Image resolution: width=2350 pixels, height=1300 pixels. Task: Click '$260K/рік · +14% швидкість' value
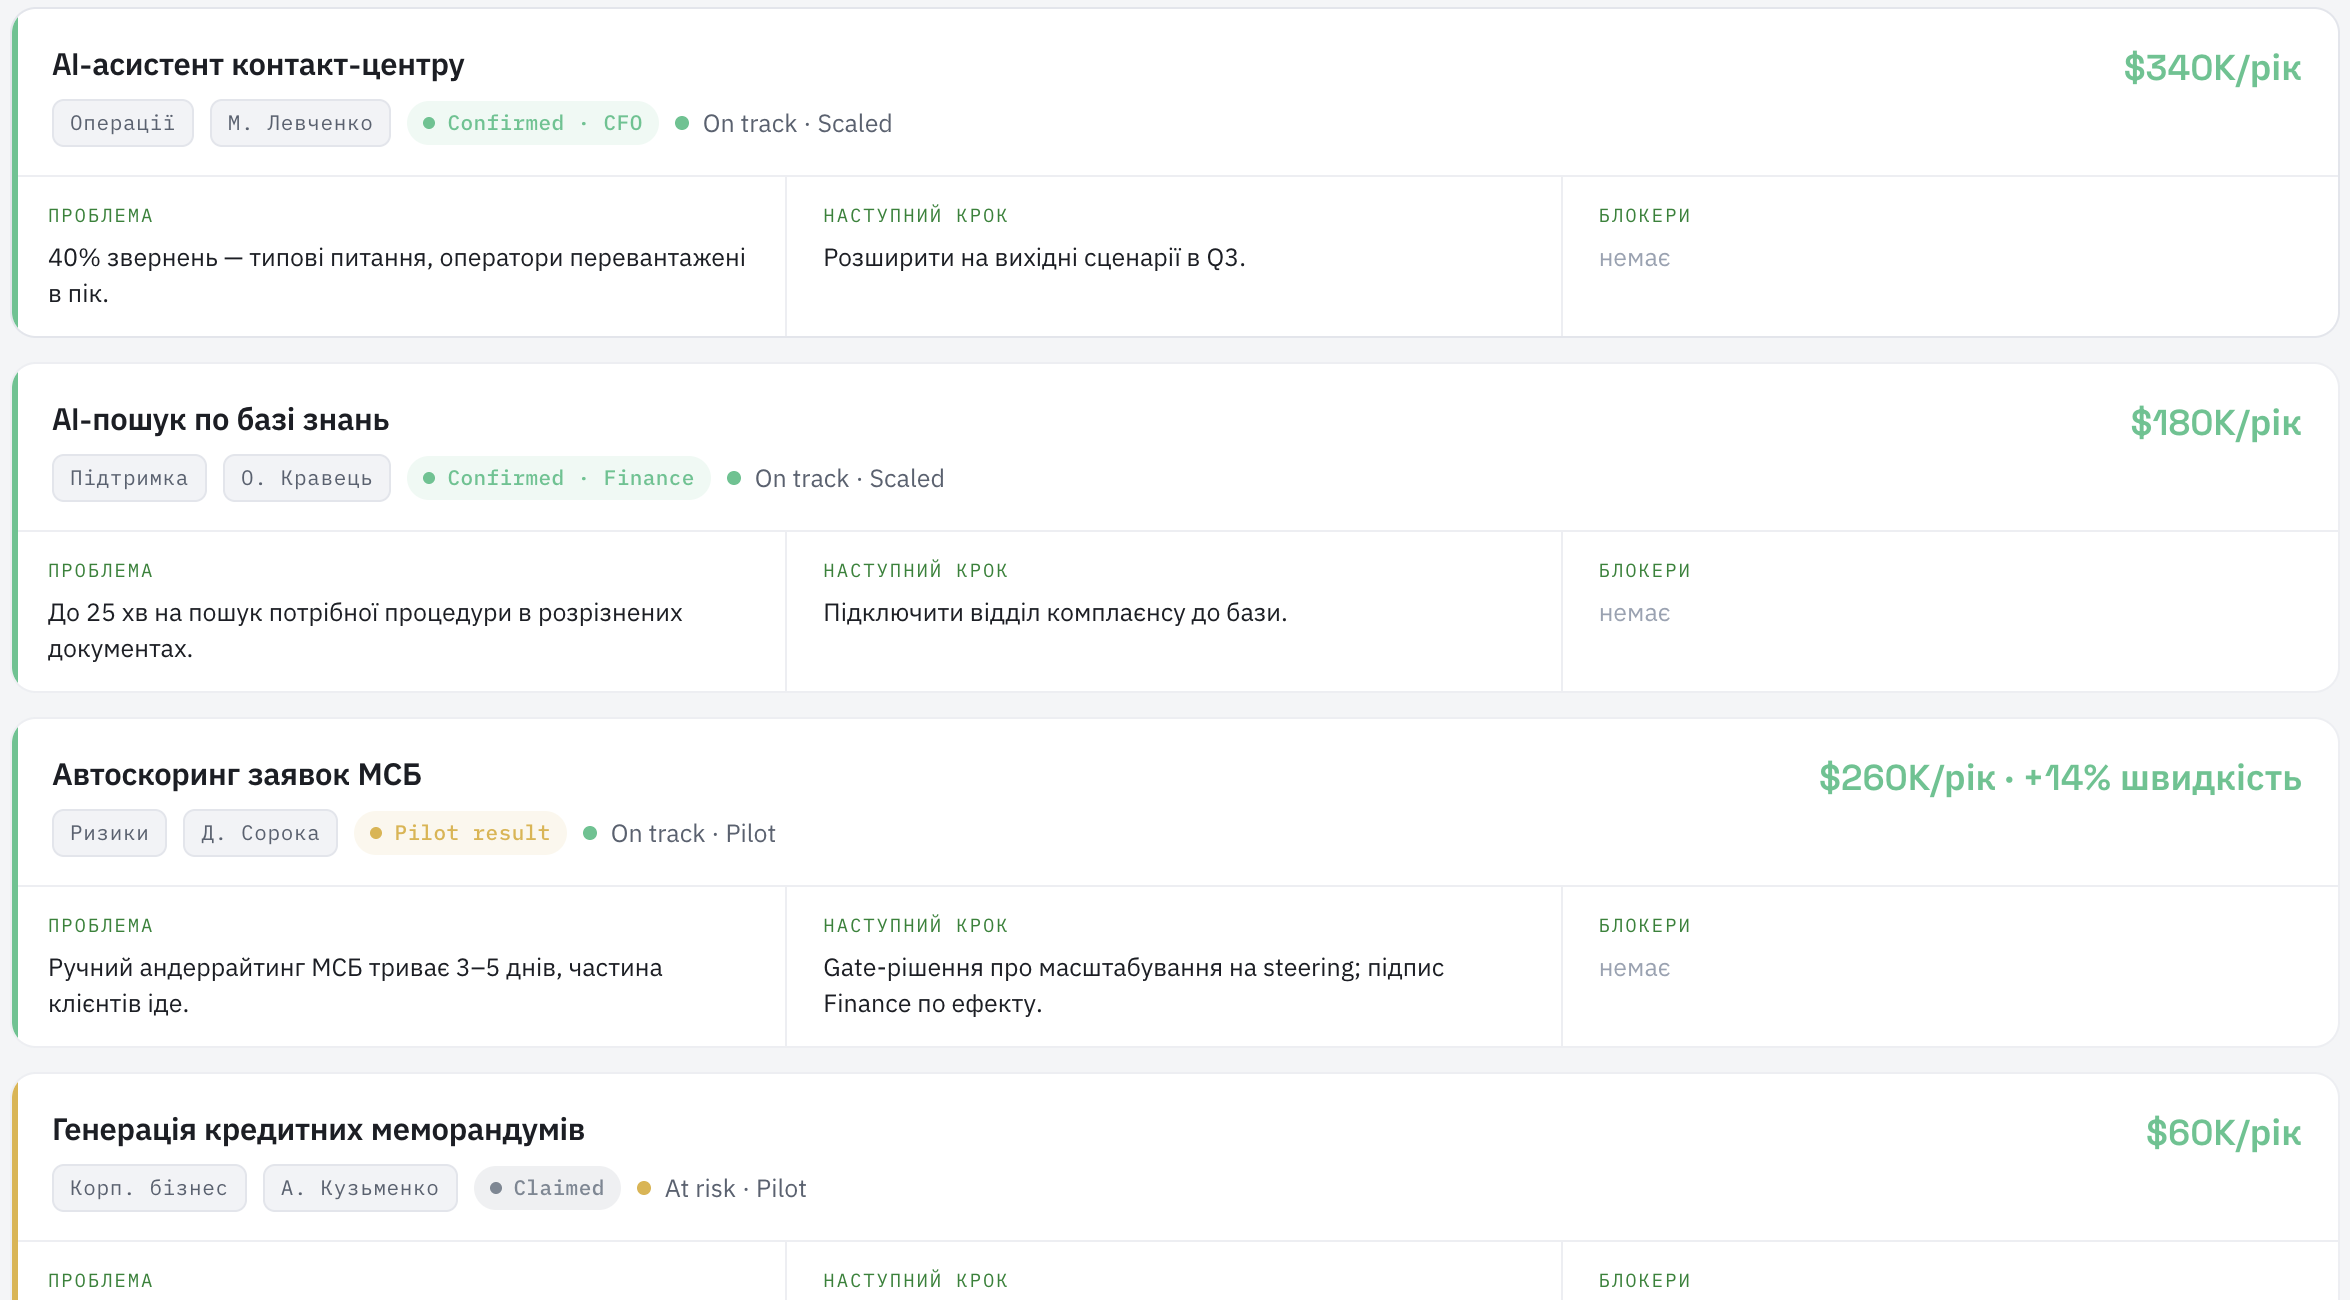2060,778
